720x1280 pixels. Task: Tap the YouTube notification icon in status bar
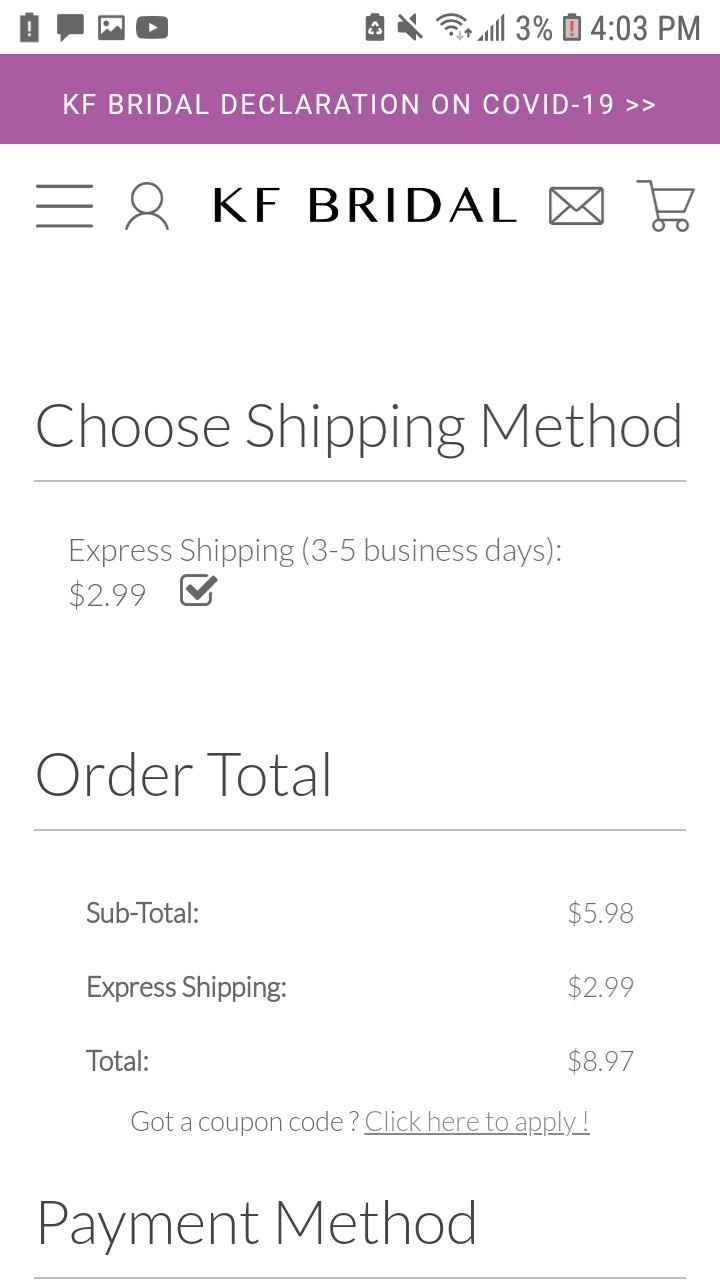click(152, 27)
